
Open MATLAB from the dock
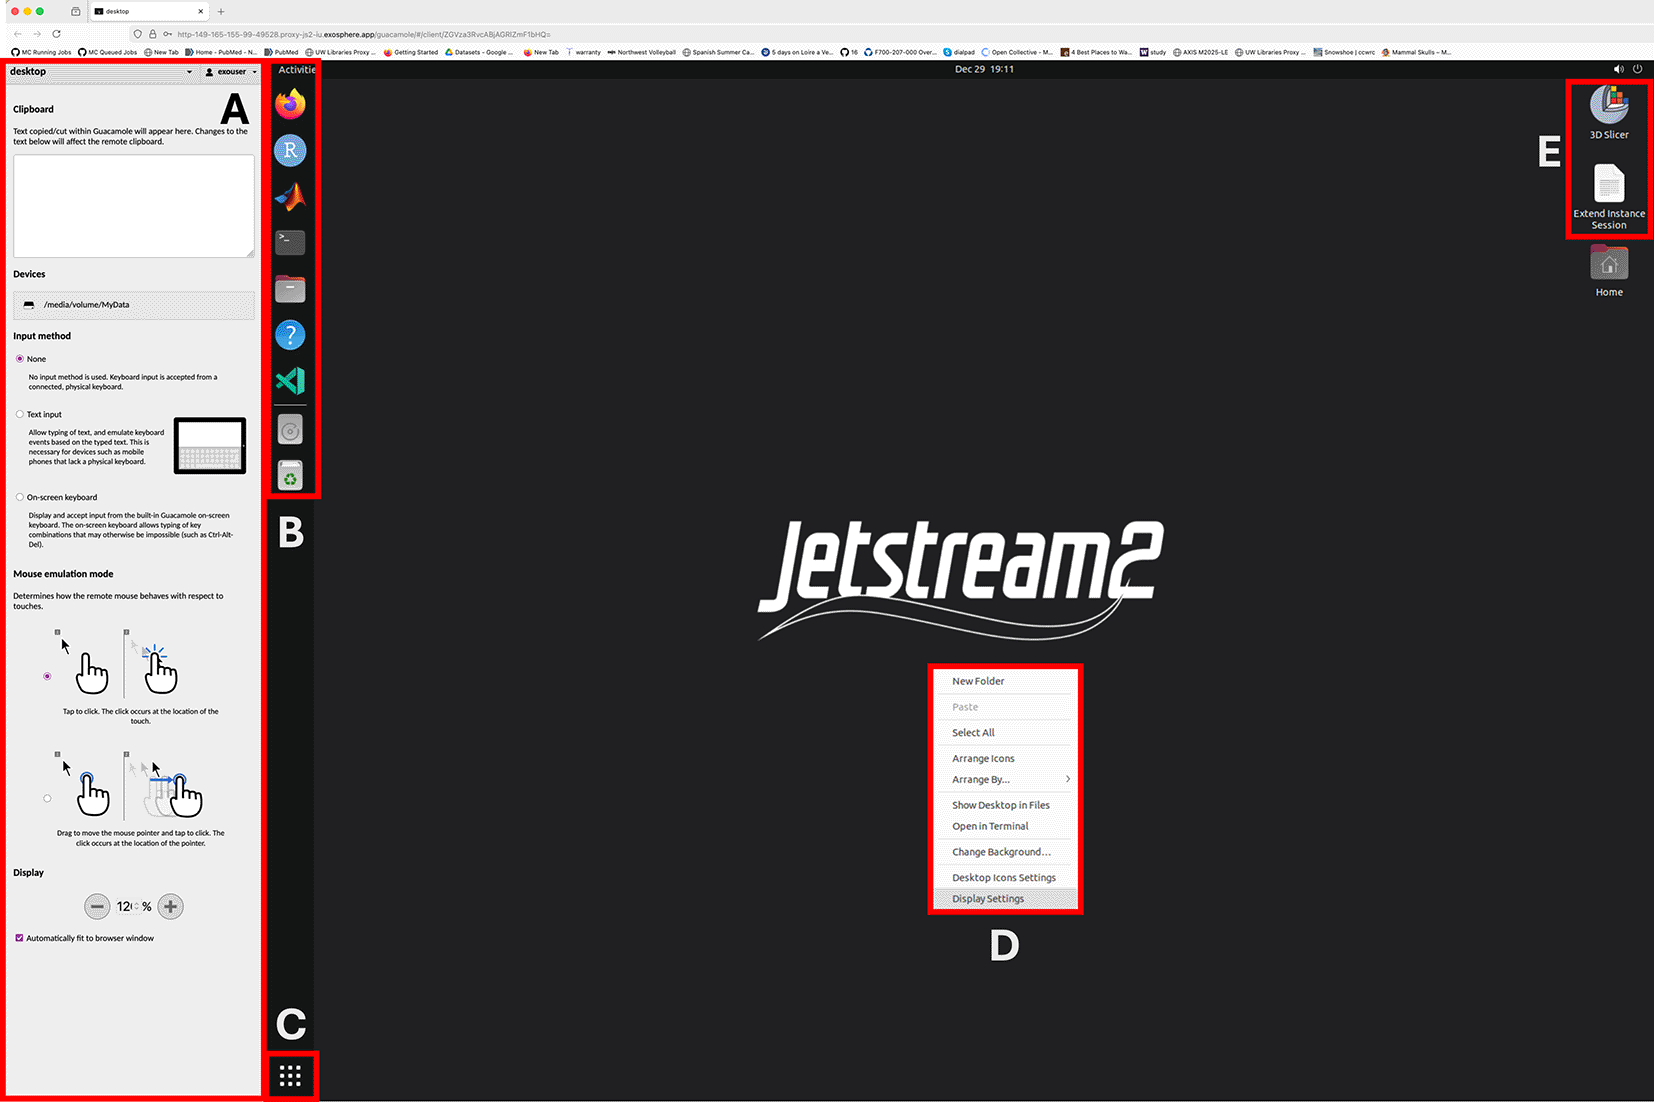290,197
